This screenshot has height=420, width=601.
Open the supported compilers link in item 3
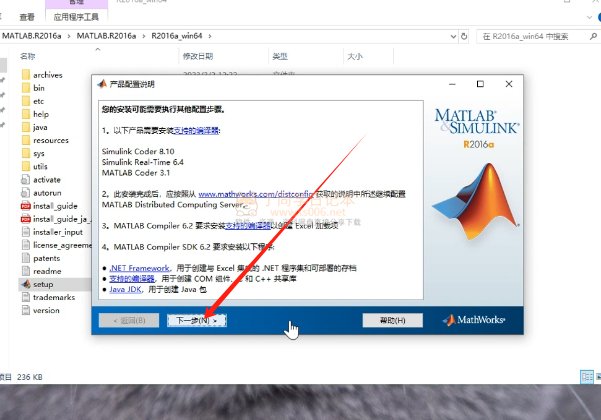248,226
